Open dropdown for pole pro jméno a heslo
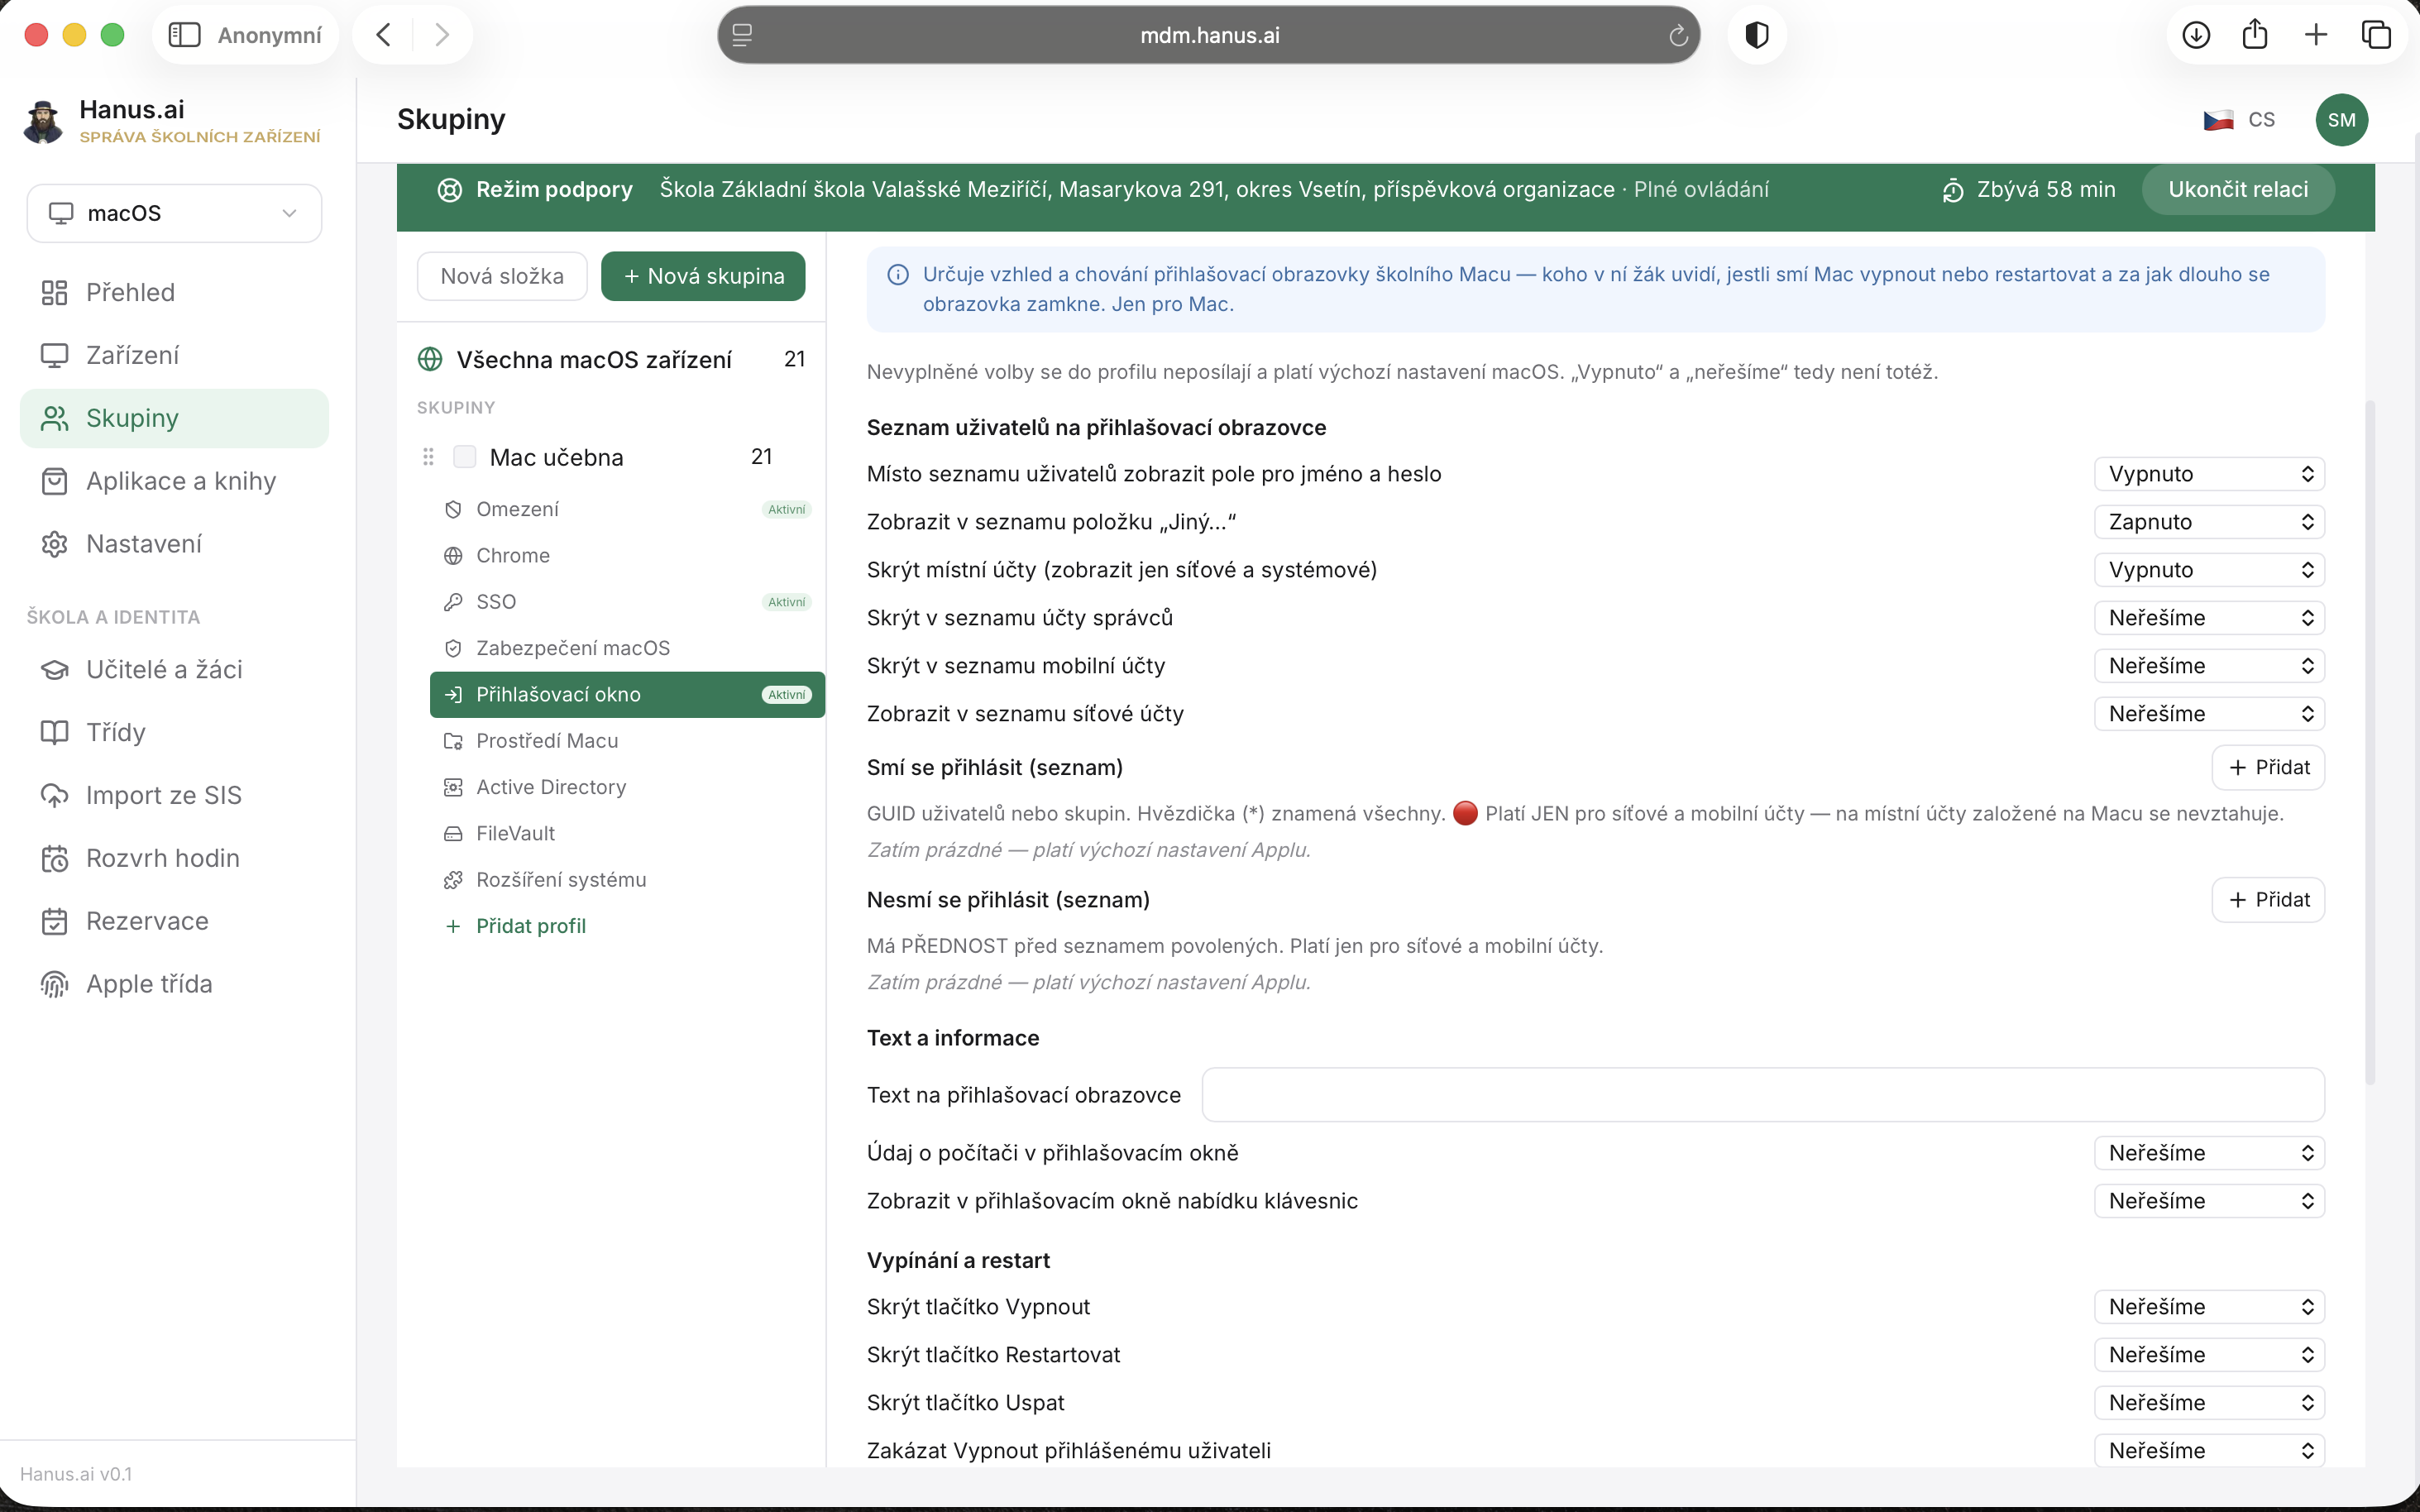The height and width of the screenshot is (1512, 2420). coord(2209,474)
